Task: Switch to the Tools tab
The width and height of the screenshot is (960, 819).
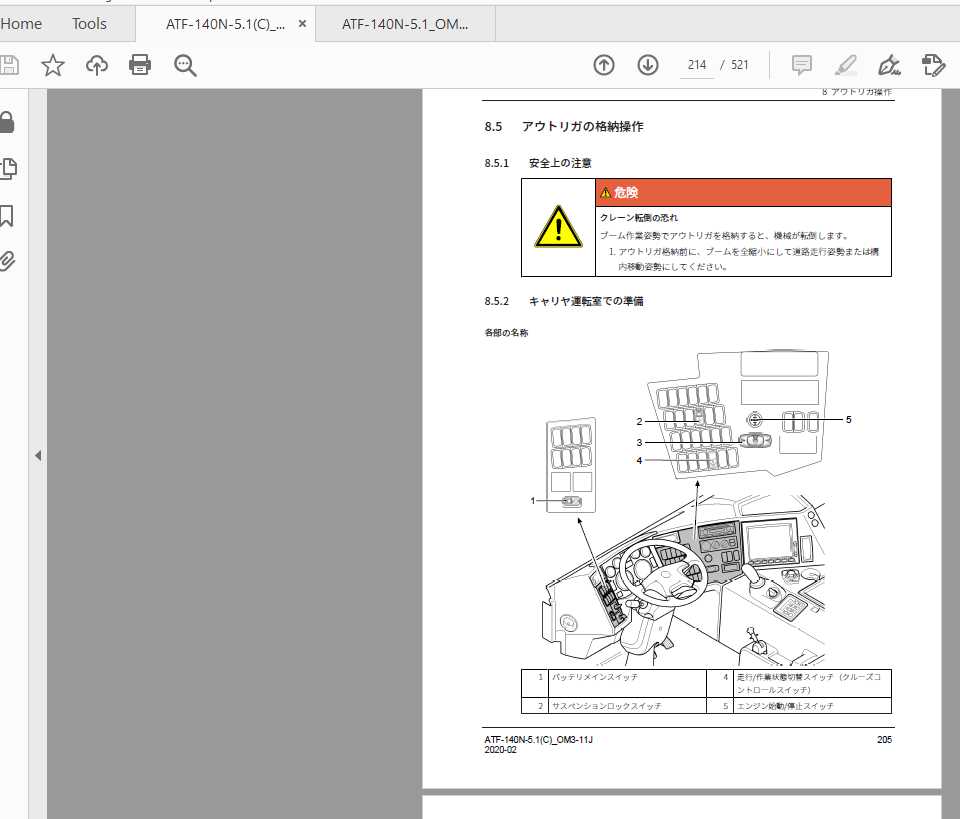Action: tap(89, 24)
